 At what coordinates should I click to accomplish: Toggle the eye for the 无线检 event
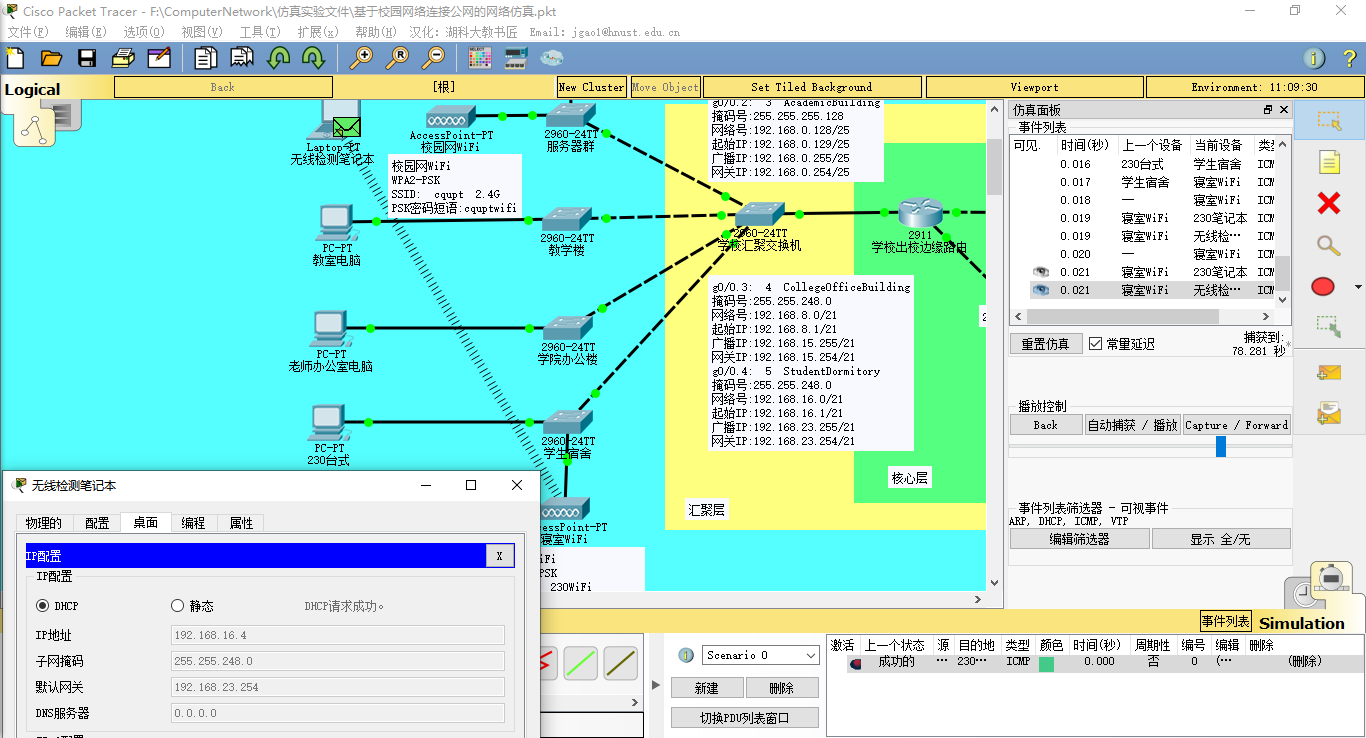[1041, 290]
